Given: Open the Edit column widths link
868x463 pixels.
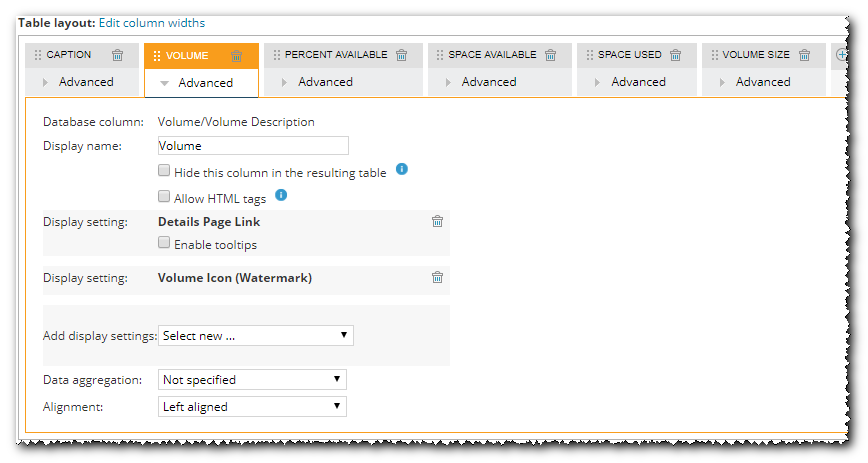Looking at the screenshot, I should coord(152,23).
